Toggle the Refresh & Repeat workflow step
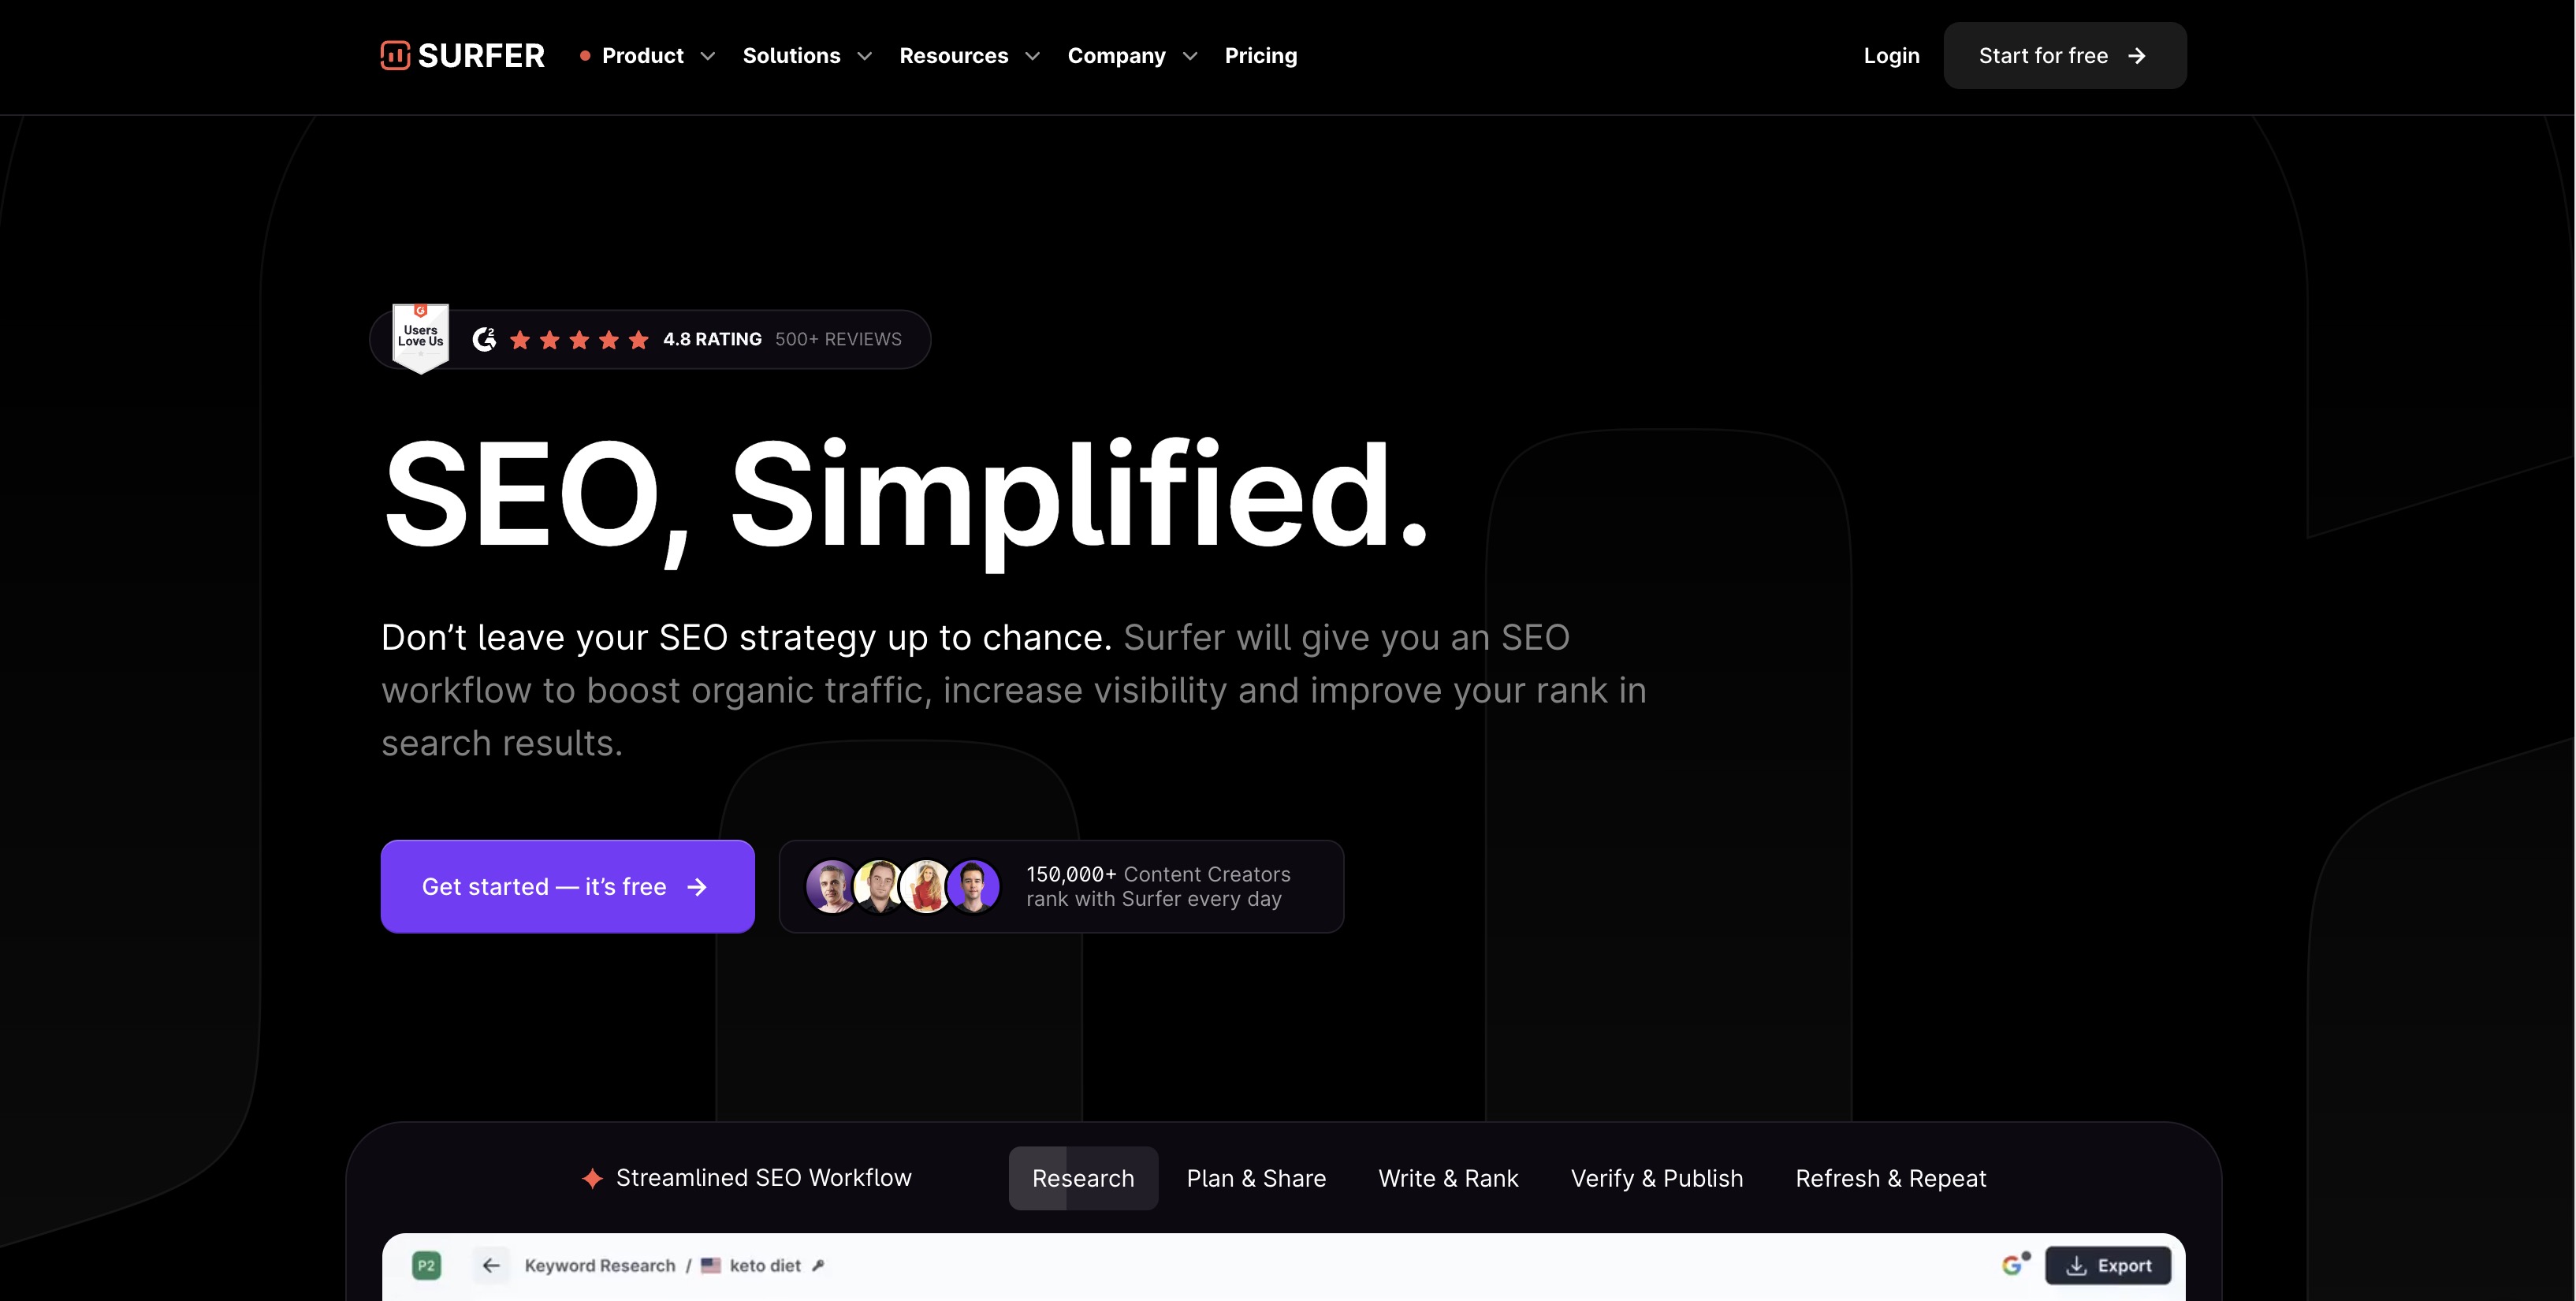Screen dimensions: 2576x1301 1891,1176
